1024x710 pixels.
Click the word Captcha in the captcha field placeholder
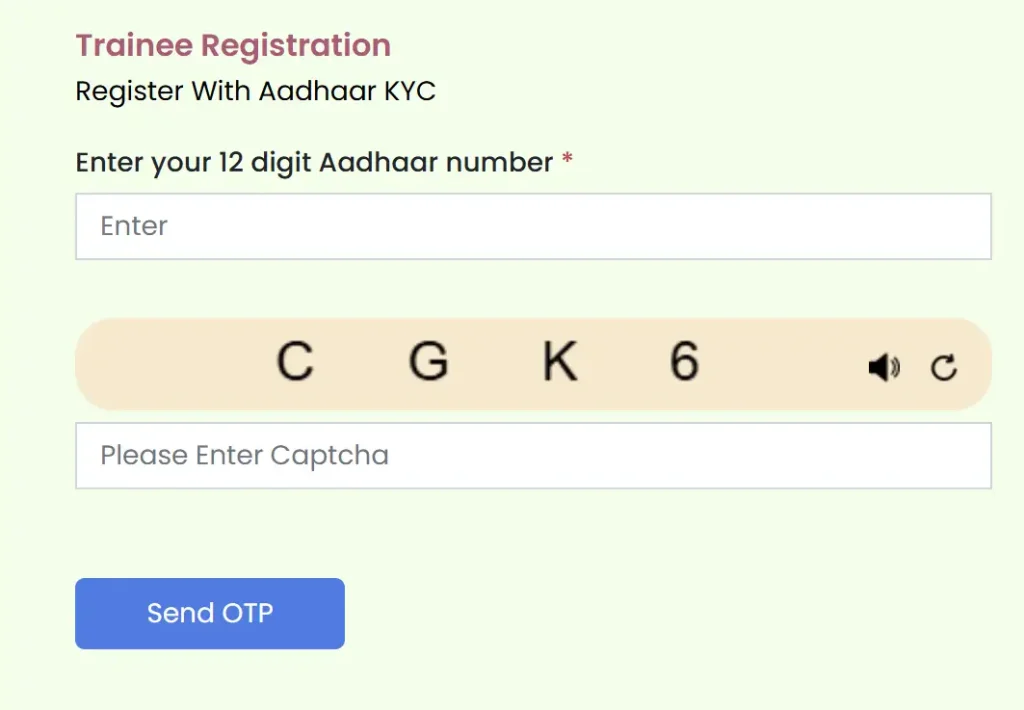329,456
